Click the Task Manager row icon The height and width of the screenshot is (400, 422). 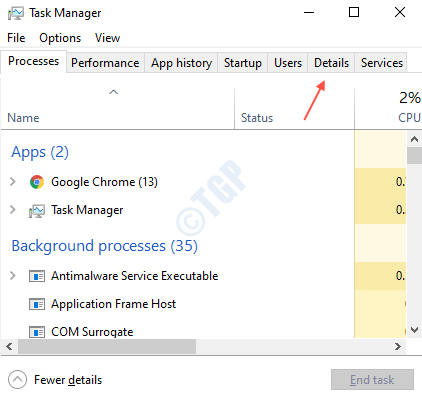[x=37, y=210]
